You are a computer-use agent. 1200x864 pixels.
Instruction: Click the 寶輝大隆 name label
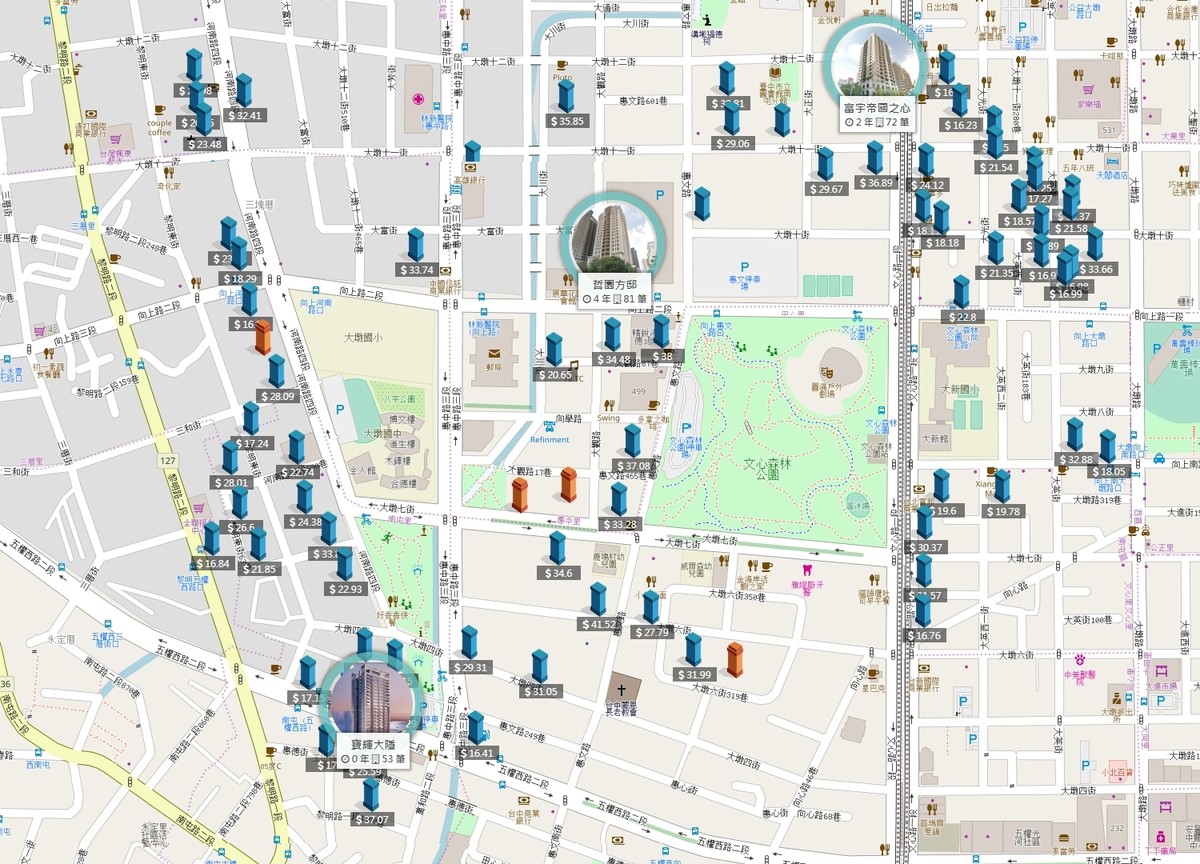click(373, 744)
